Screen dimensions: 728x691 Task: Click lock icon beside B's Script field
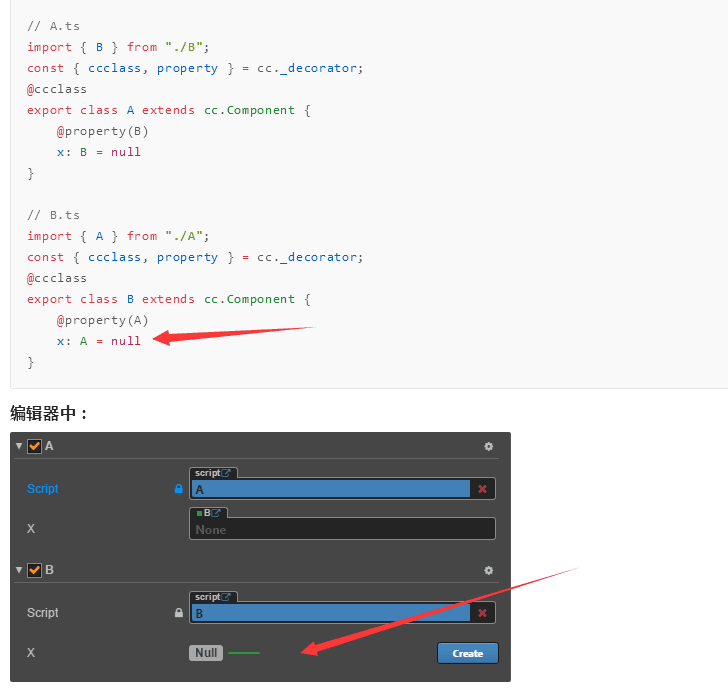[x=179, y=613]
